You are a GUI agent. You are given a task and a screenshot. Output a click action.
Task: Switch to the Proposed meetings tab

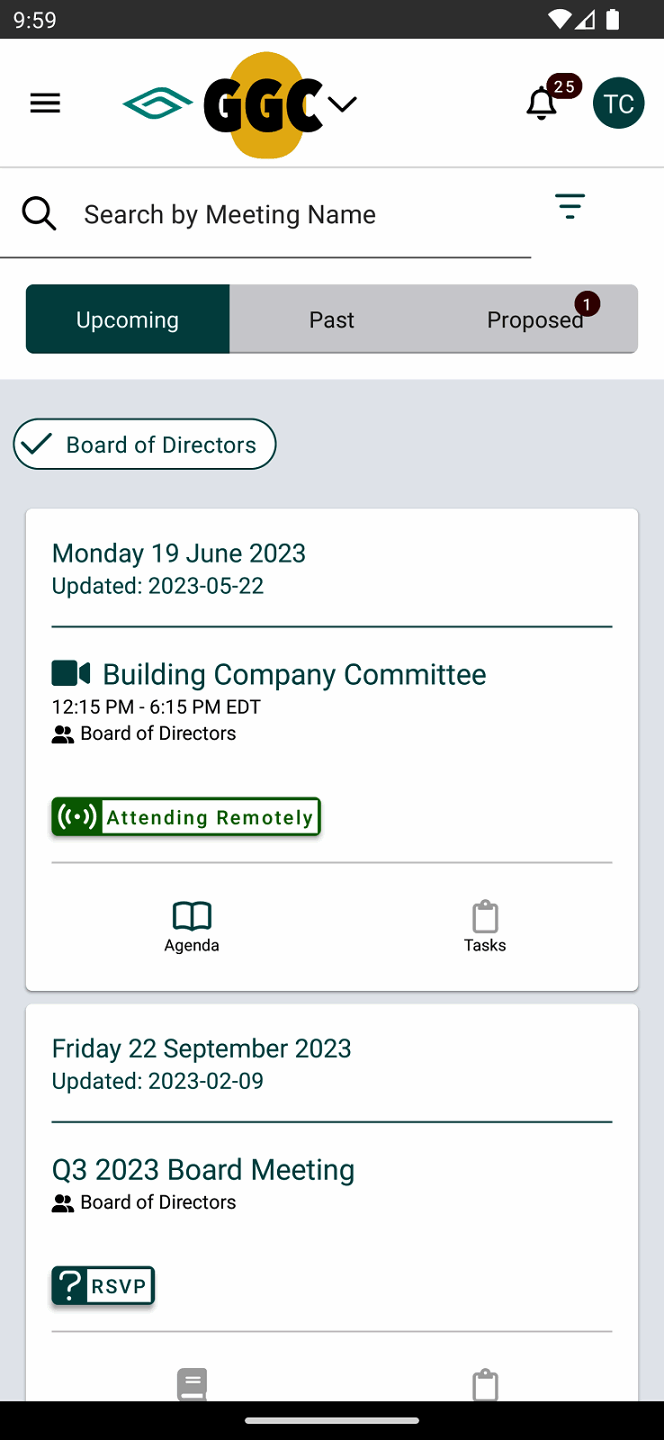pyautogui.click(x=535, y=320)
